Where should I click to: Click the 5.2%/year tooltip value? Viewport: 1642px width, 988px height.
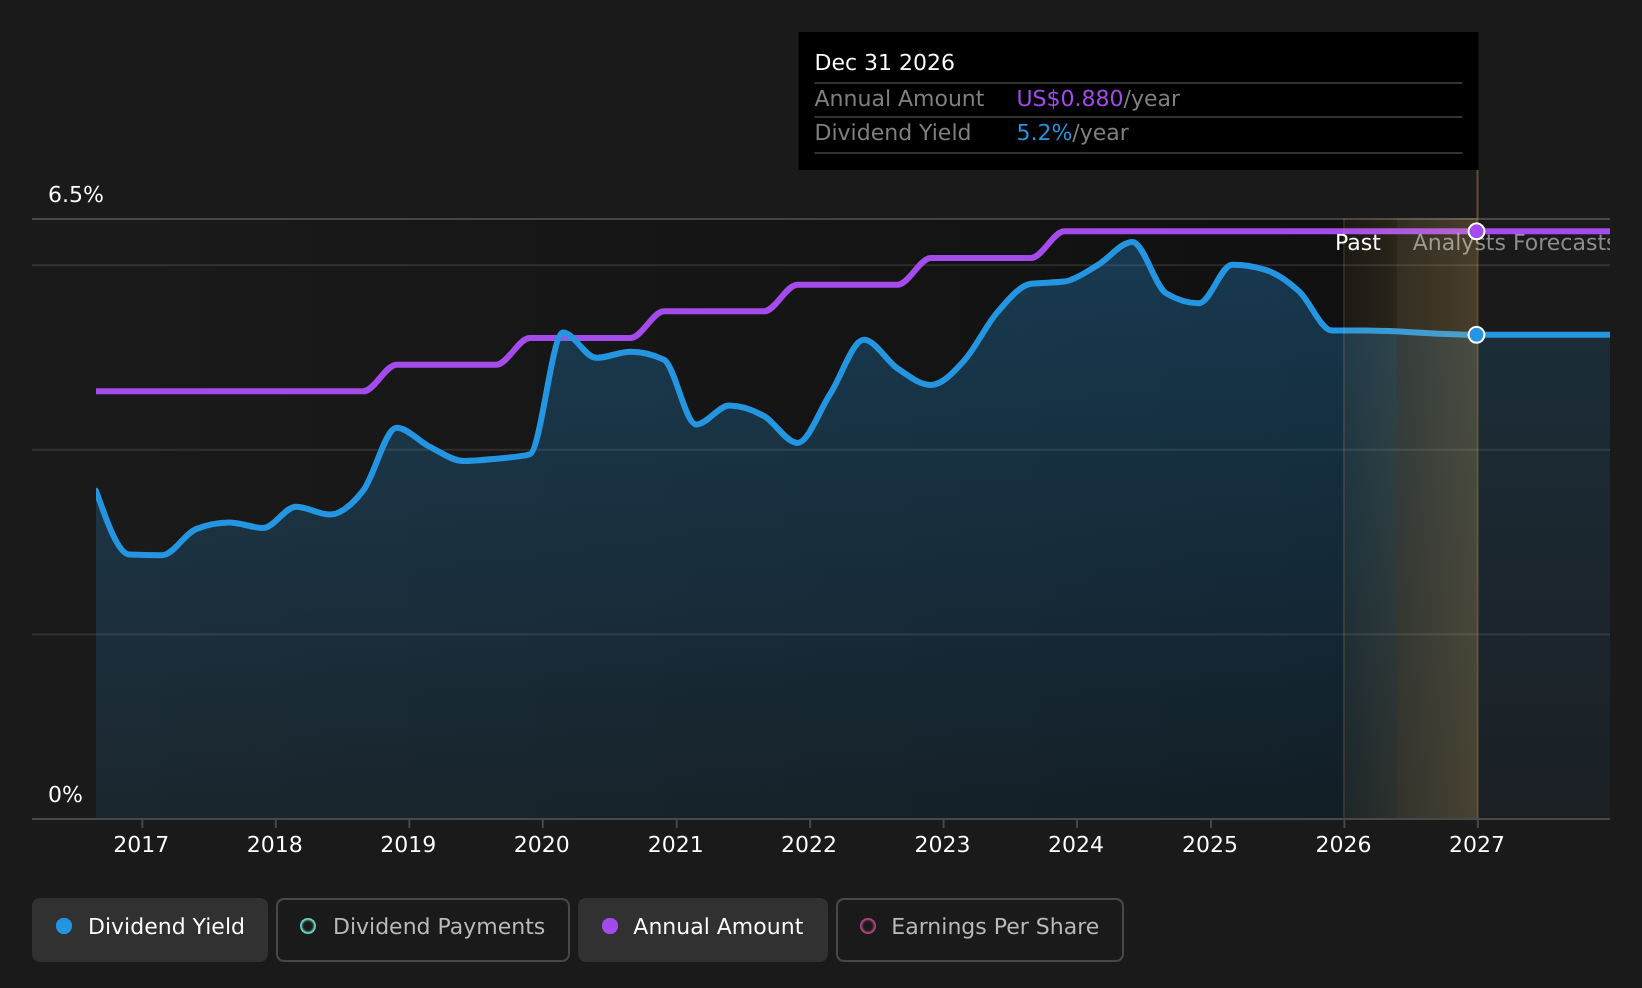coord(1072,133)
